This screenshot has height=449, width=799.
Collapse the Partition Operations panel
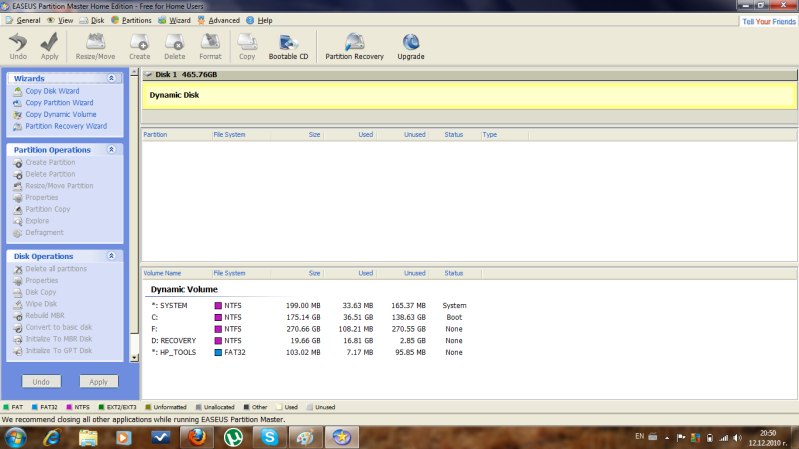point(111,149)
